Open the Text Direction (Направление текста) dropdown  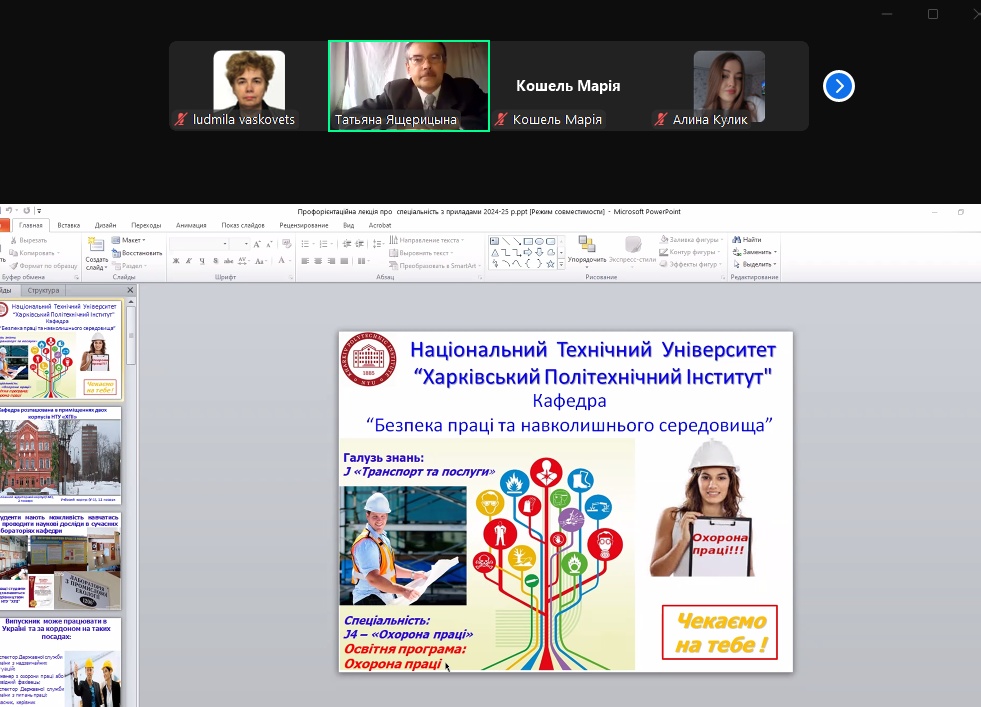point(427,240)
